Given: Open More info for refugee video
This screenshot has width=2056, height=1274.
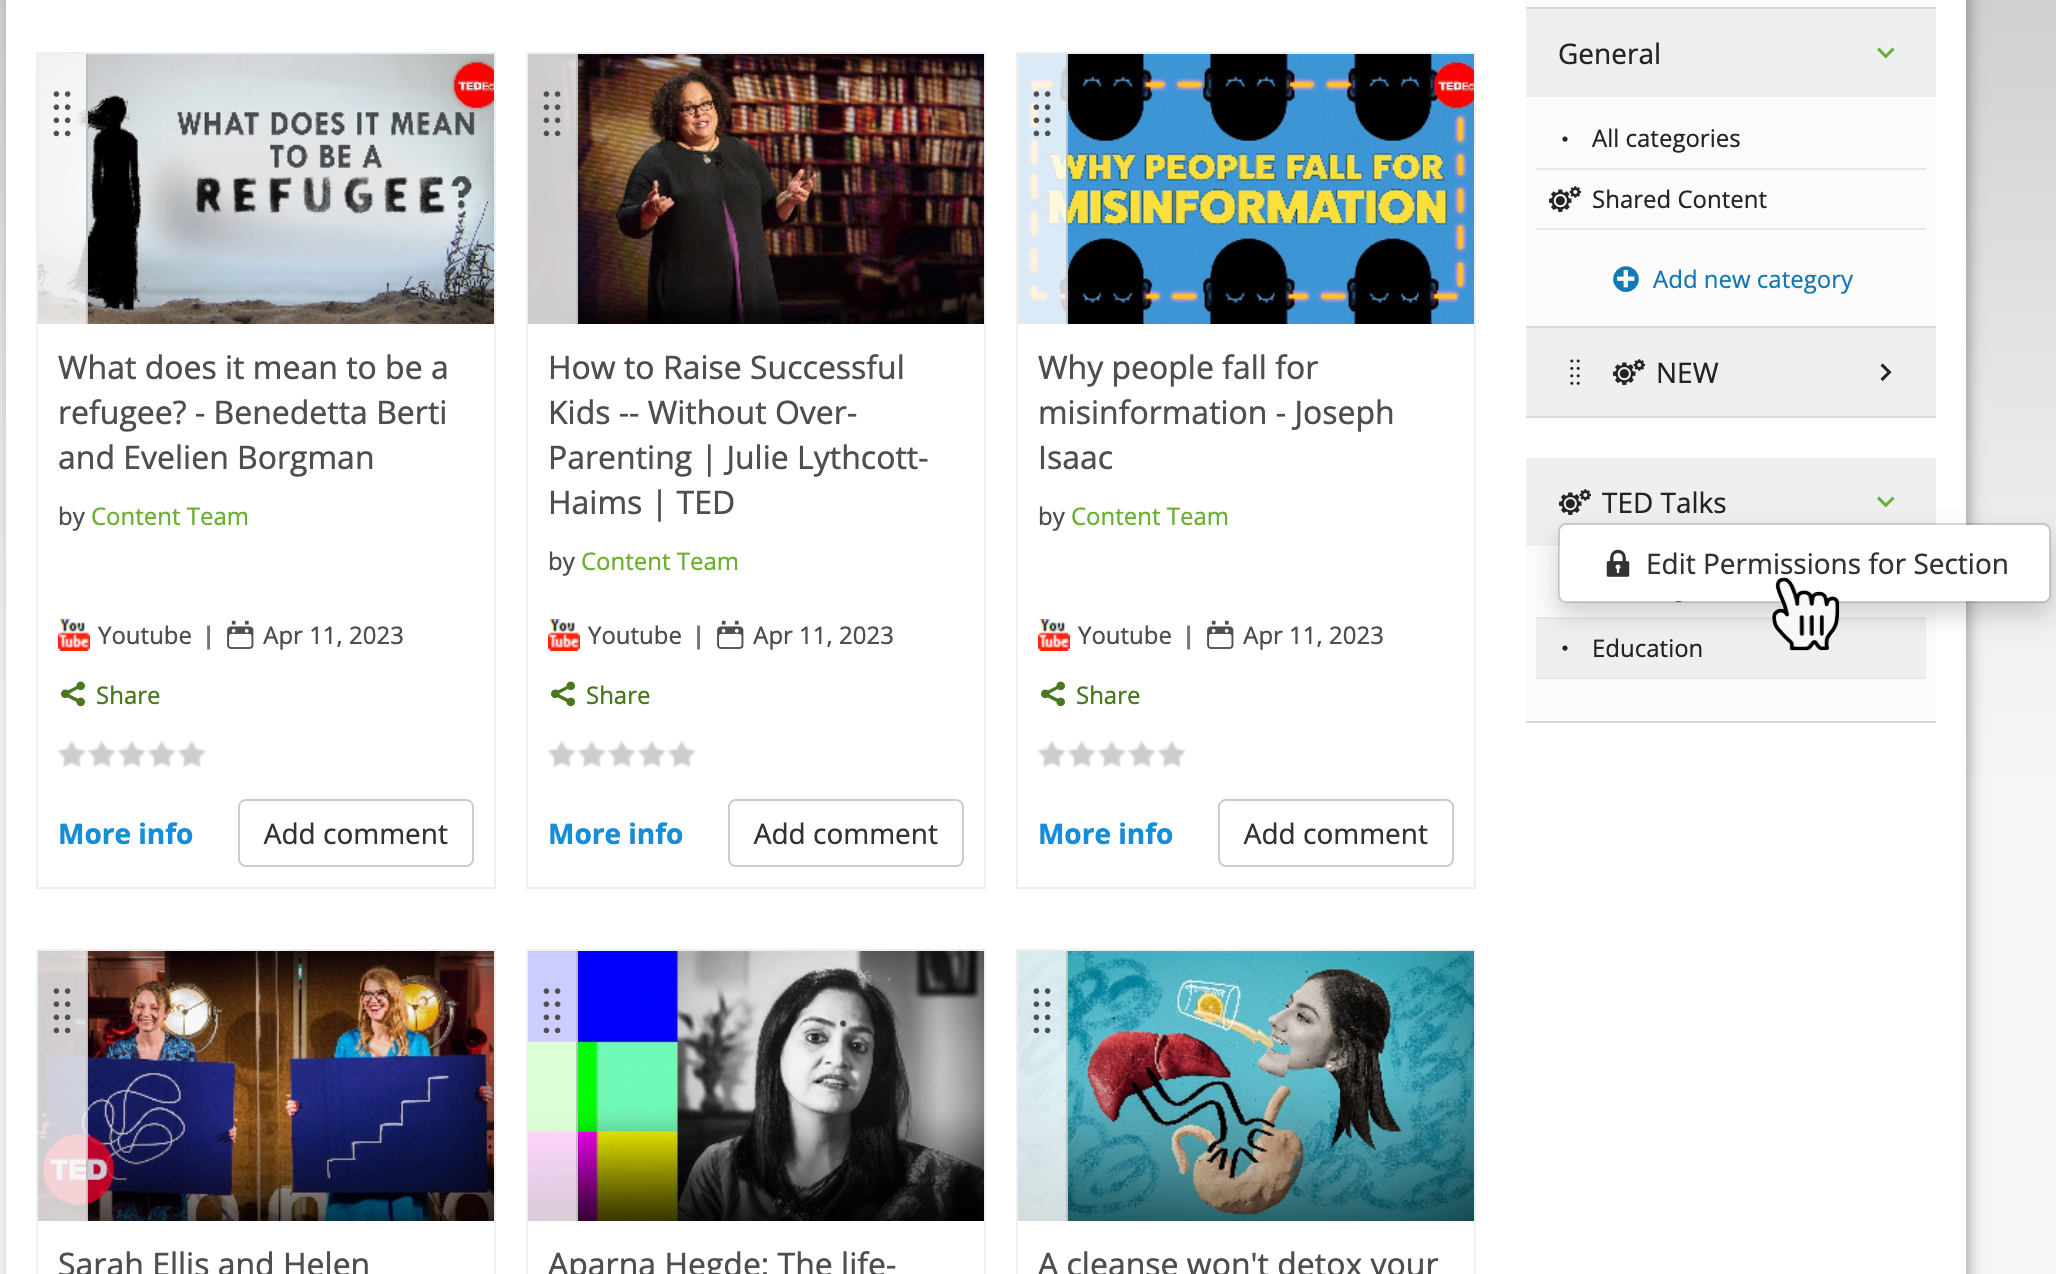Looking at the screenshot, I should [x=126, y=833].
